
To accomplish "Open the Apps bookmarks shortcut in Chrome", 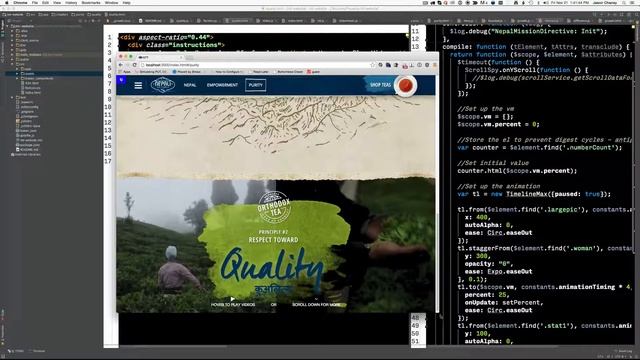I will point(125,72).
